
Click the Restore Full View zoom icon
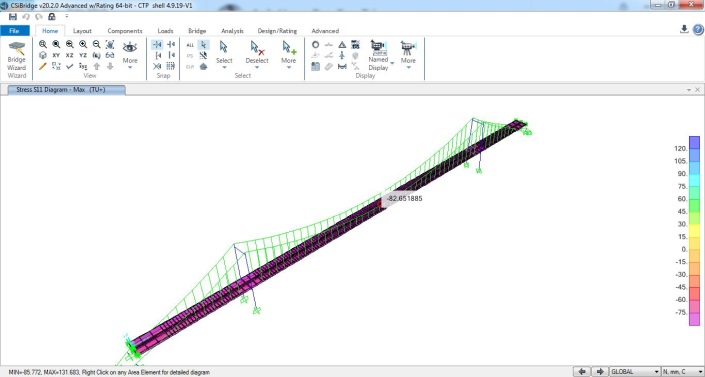(56, 44)
